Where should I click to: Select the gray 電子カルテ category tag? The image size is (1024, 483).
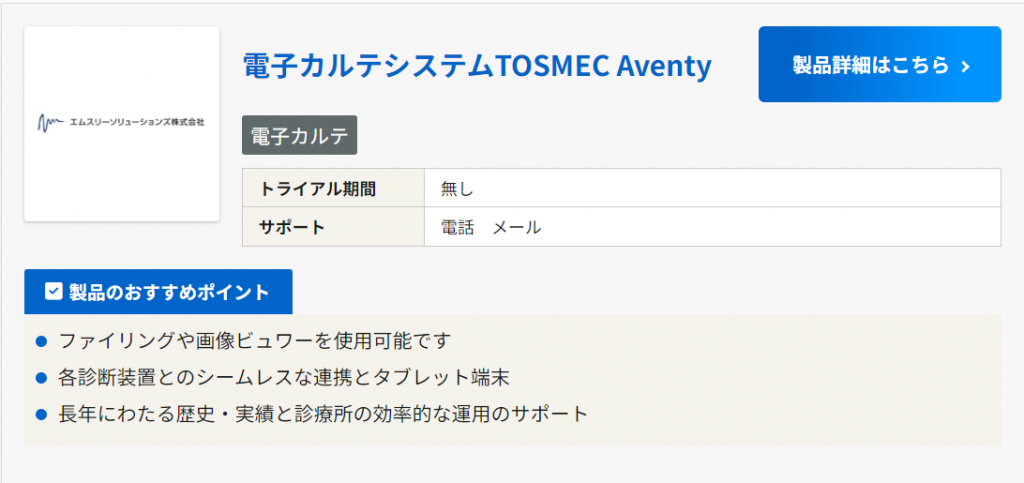(299, 137)
